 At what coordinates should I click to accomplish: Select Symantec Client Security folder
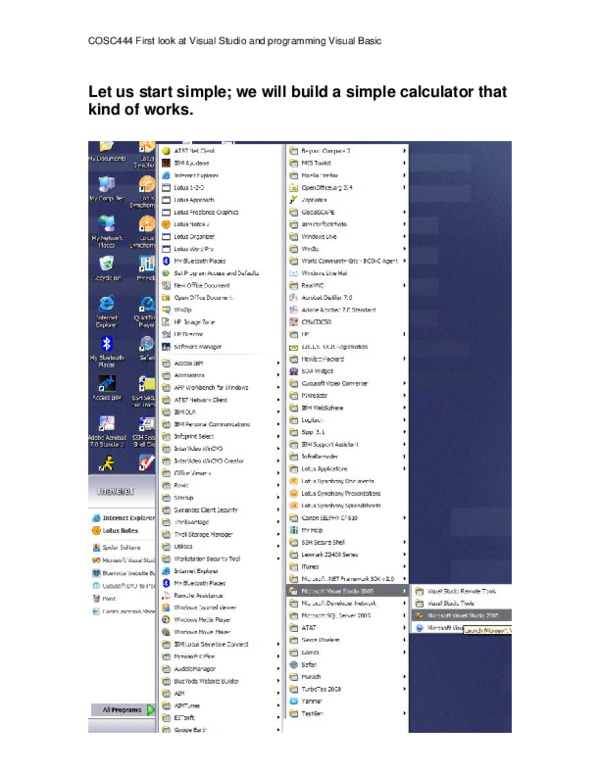(x=200, y=510)
